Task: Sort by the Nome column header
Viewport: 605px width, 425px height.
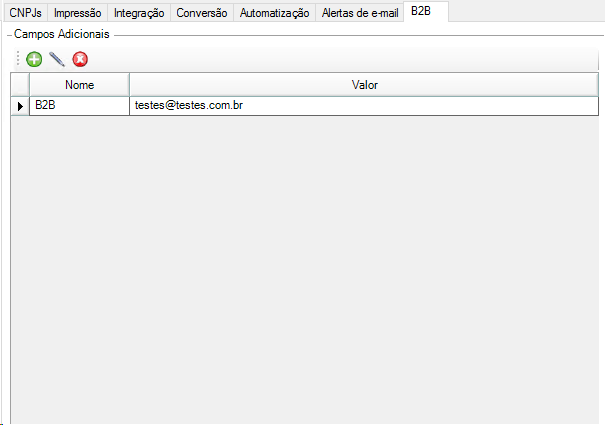Action: coord(79,85)
